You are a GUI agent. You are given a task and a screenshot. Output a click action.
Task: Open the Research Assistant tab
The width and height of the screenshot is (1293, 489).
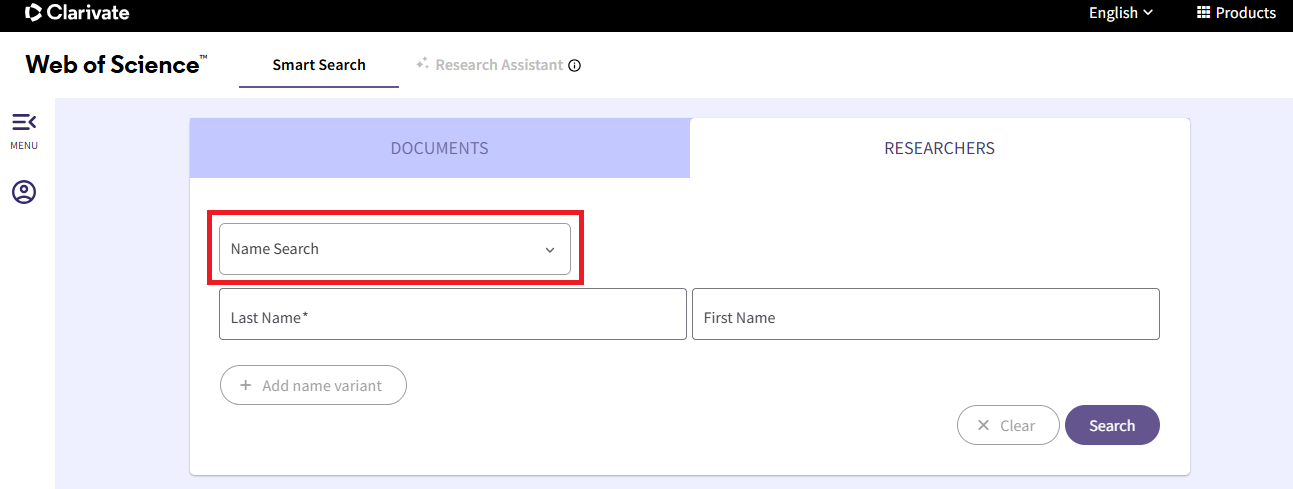498,65
